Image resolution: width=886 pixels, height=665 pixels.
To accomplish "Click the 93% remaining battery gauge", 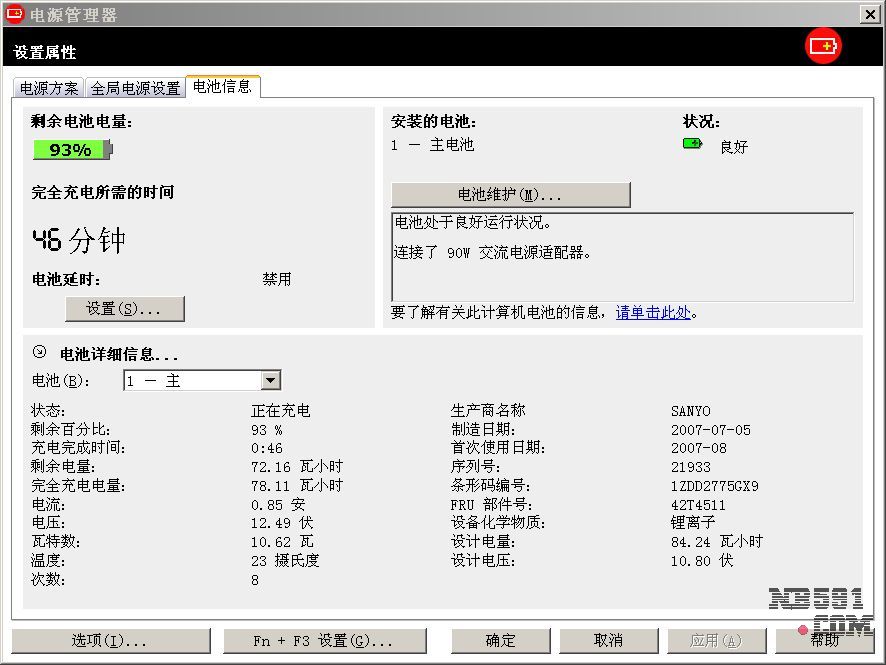I will click(72, 150).
